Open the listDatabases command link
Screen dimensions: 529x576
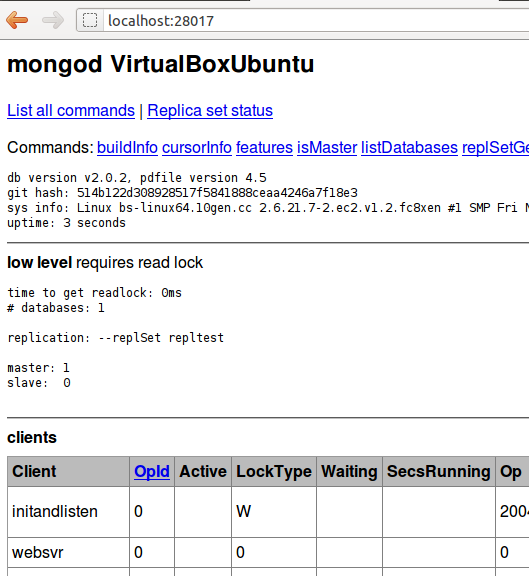coord(410,148)
